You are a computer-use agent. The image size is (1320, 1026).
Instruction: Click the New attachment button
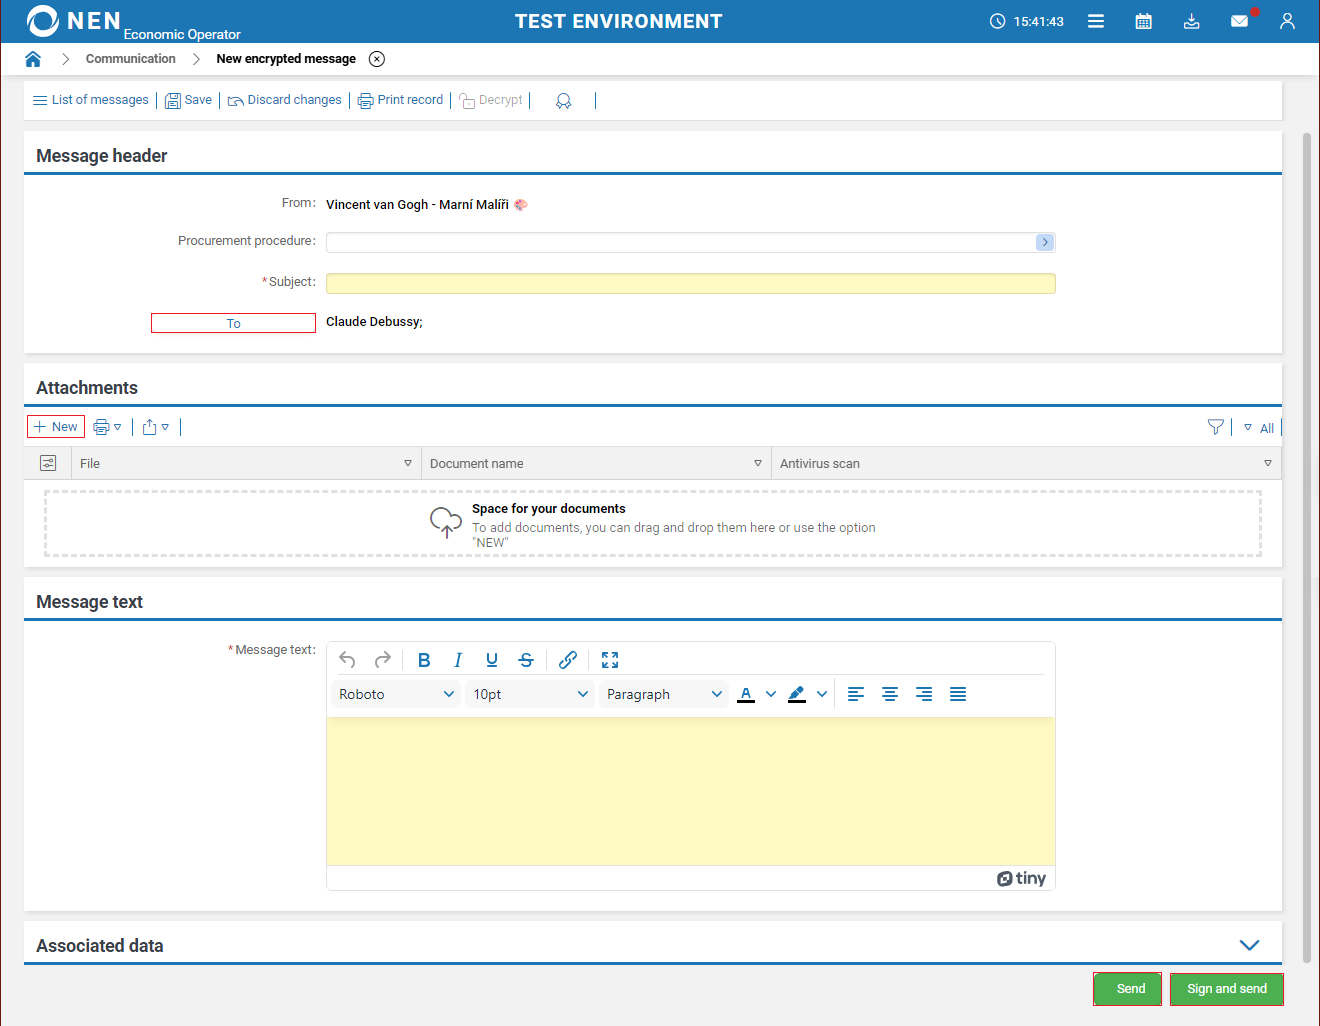point(56,427)
